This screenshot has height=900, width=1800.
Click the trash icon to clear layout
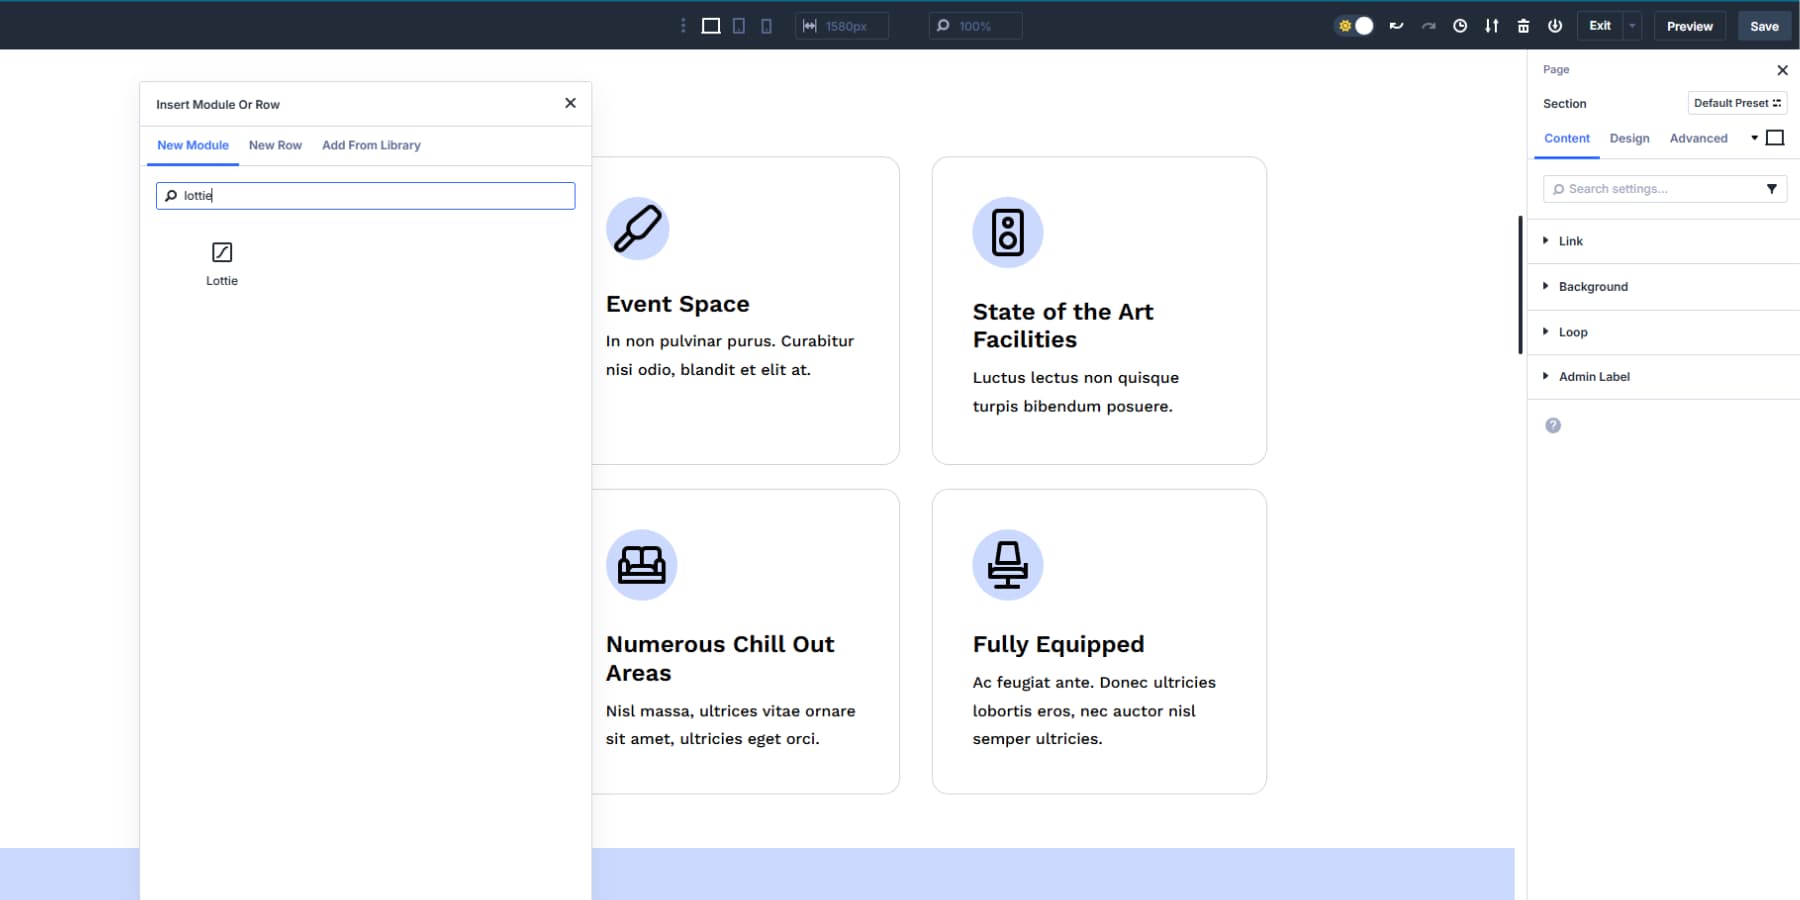[x=1523, y=25]
